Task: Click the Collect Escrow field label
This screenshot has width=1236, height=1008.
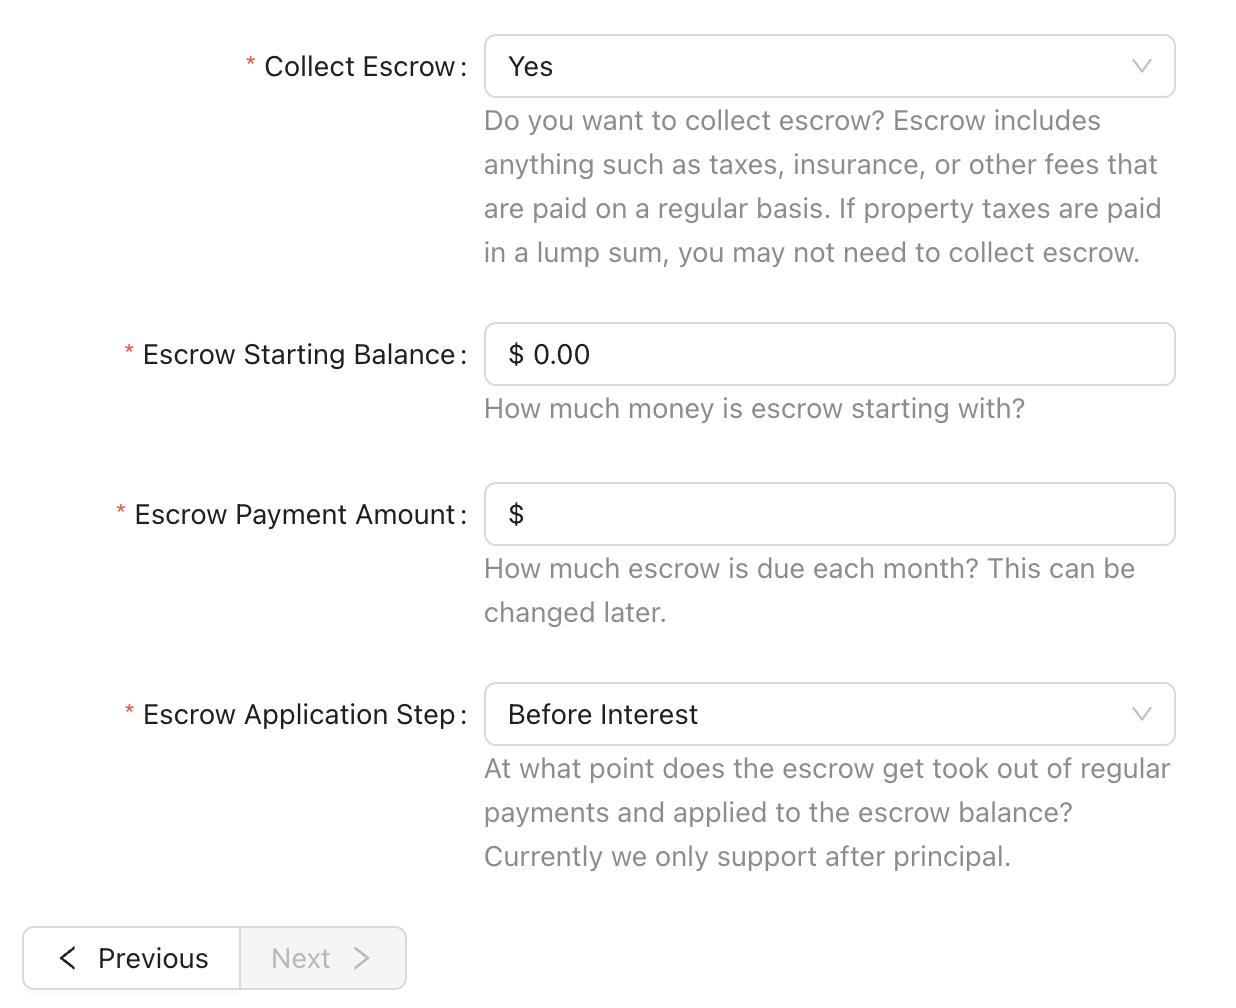Action: pyautogui.click(x=360, y=66)
